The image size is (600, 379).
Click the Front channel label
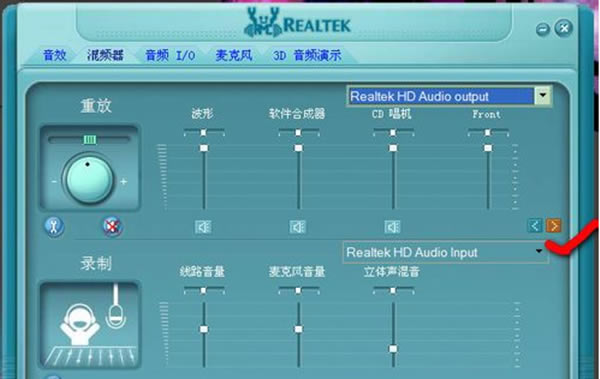(486, 114)
